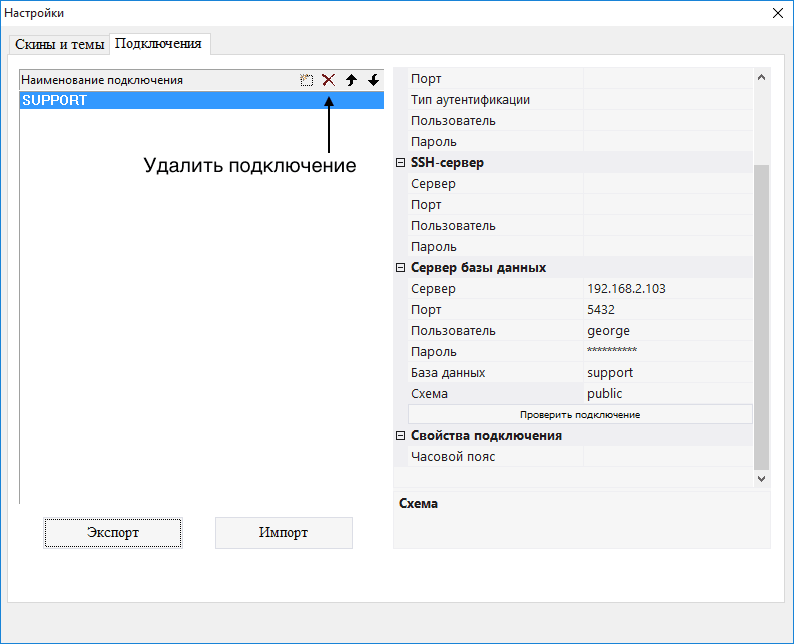The image size is (794, 644).
Task: Move connection down with arrow icon
Action: coord(373,80)
